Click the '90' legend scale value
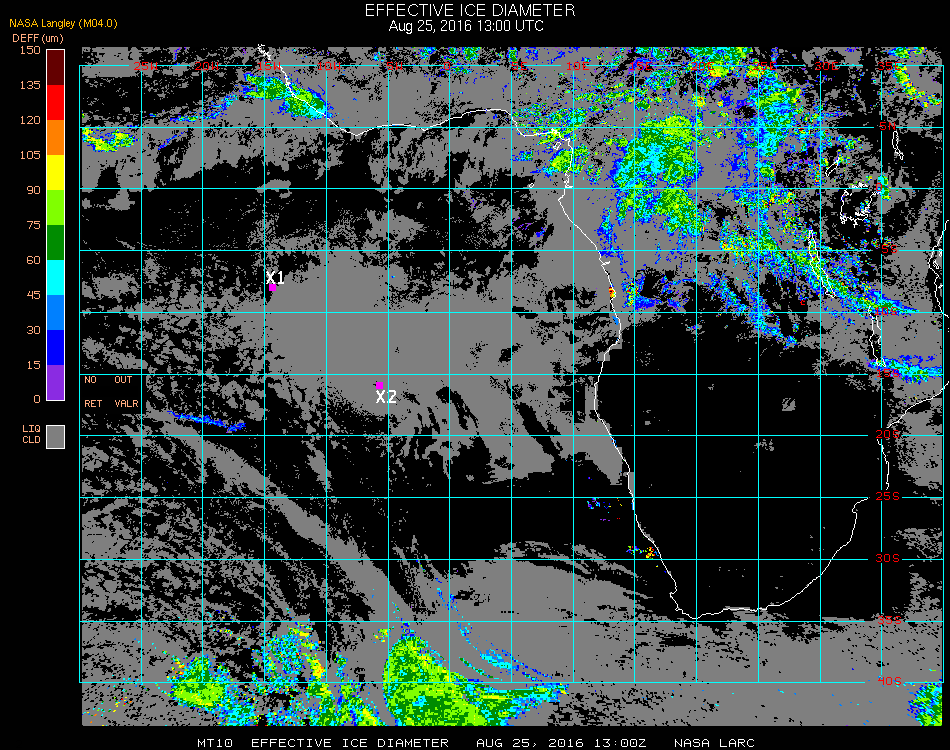Screen dimensions: 950x750 coord(33,190)
